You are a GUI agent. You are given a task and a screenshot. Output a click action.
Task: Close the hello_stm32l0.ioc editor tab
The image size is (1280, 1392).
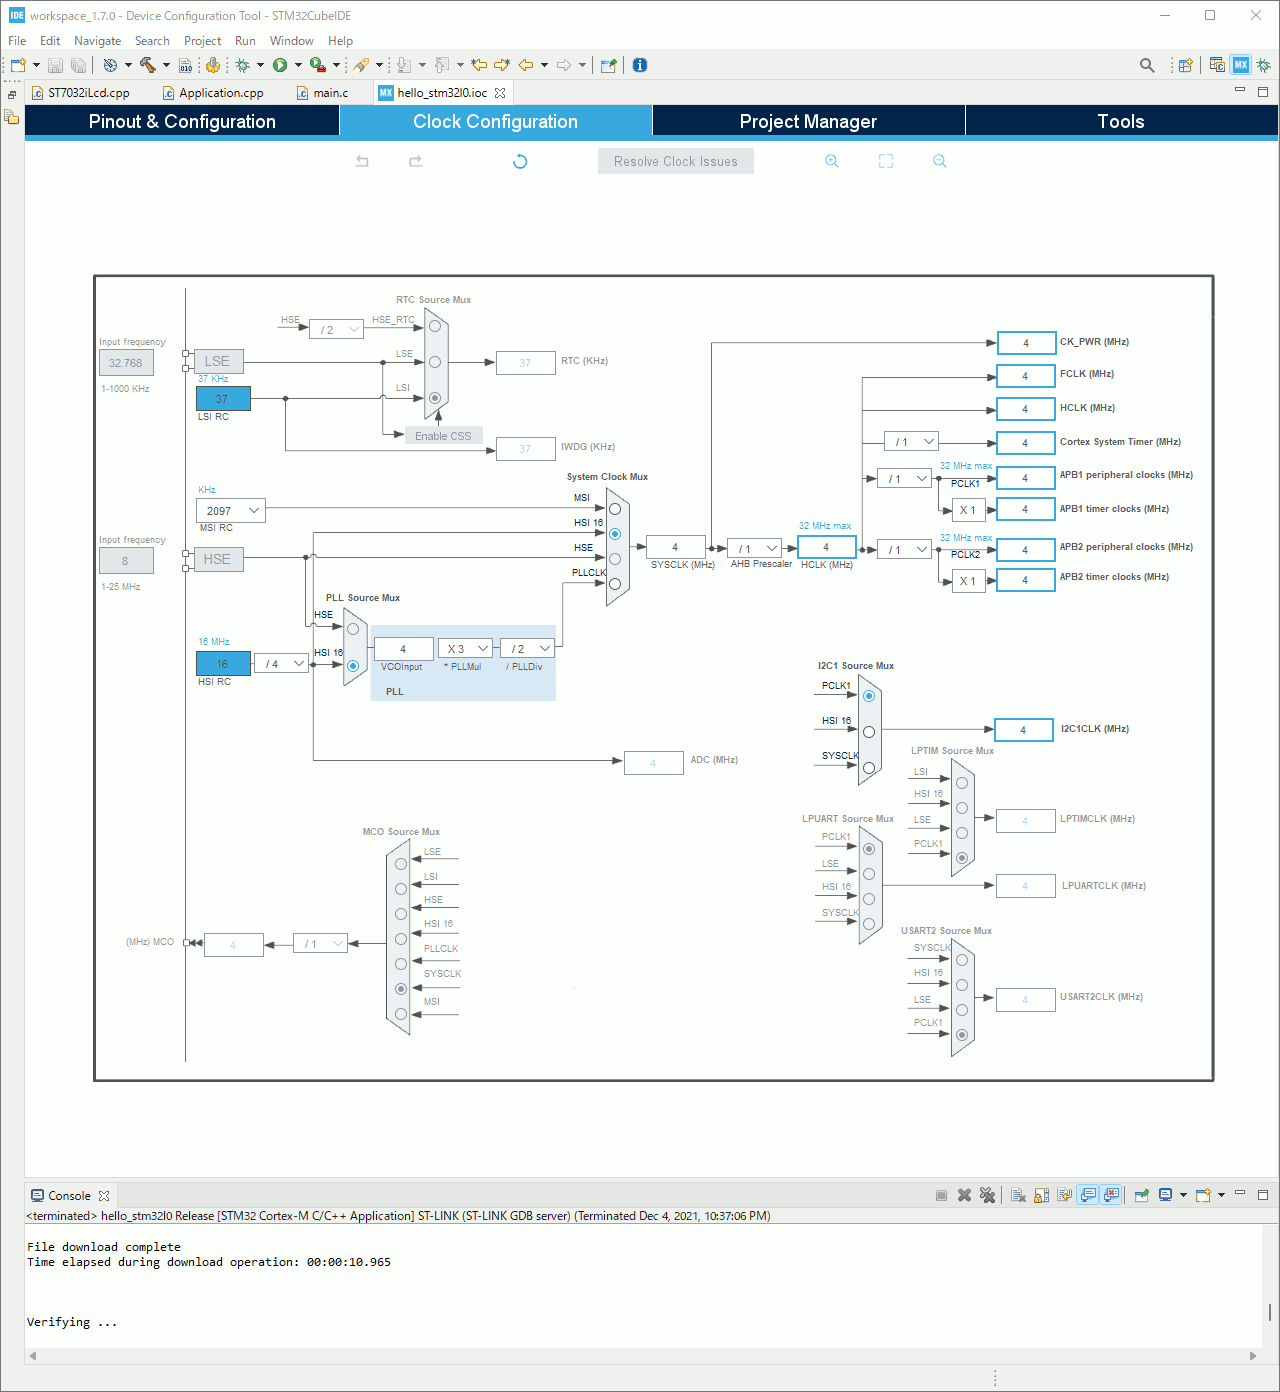pyautogui.click(x=500, y=93)
